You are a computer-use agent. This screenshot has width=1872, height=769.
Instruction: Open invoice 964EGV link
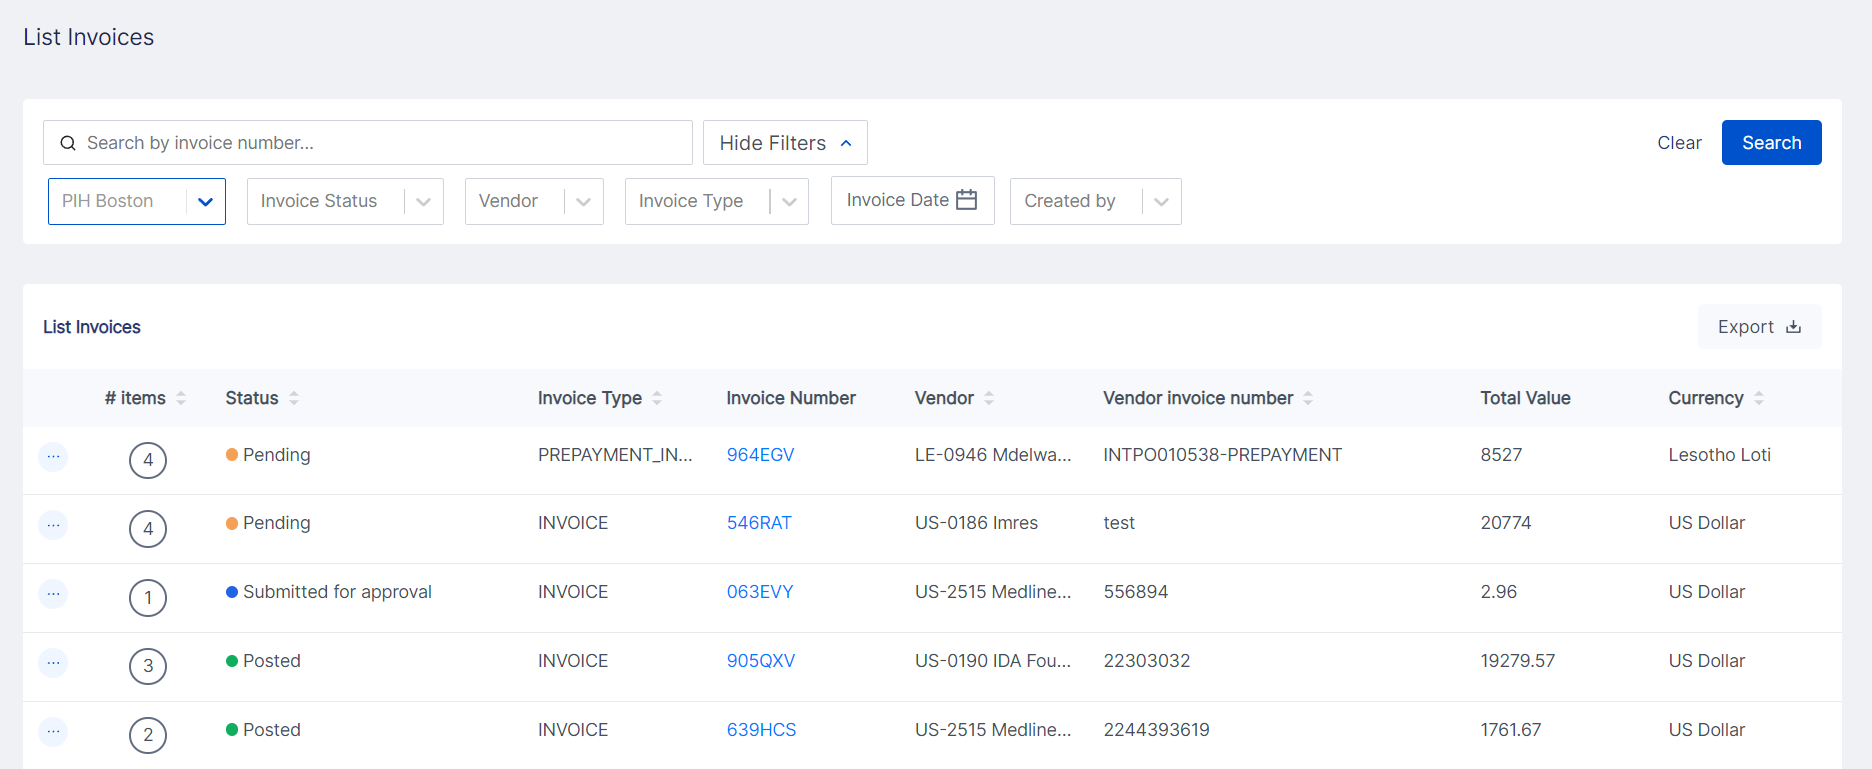click(760, 455)
